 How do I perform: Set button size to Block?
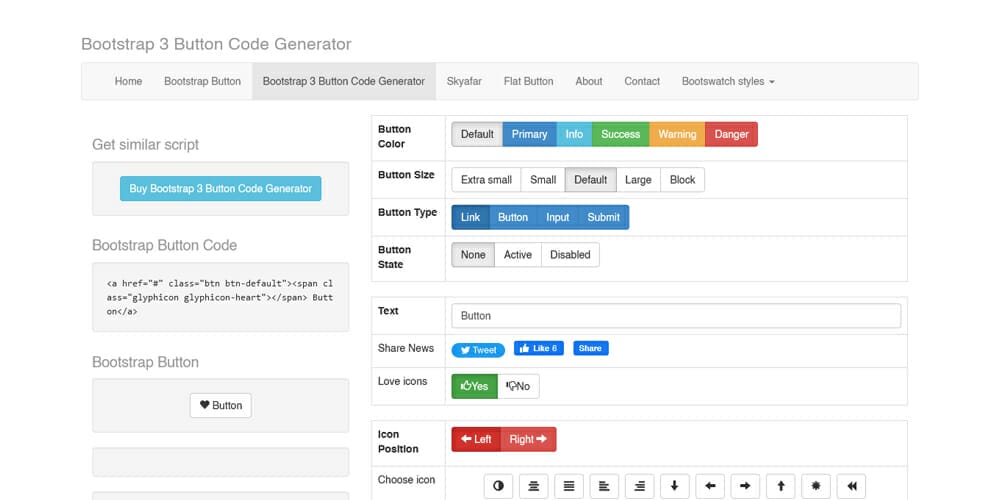[682, 180]
